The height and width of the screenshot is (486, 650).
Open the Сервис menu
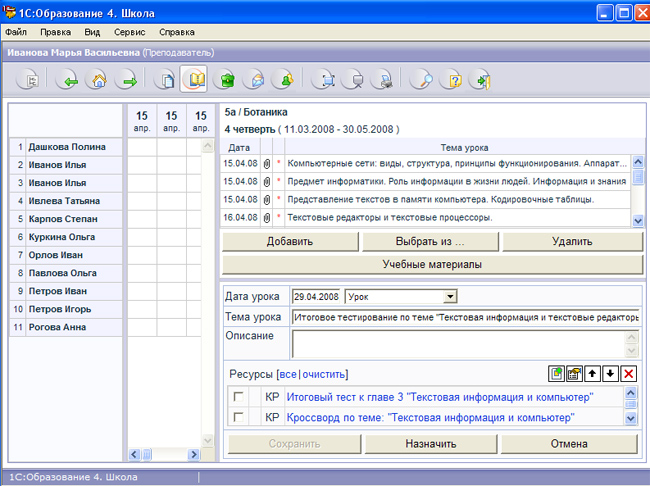pyautogui.click(x=129, y=32)
